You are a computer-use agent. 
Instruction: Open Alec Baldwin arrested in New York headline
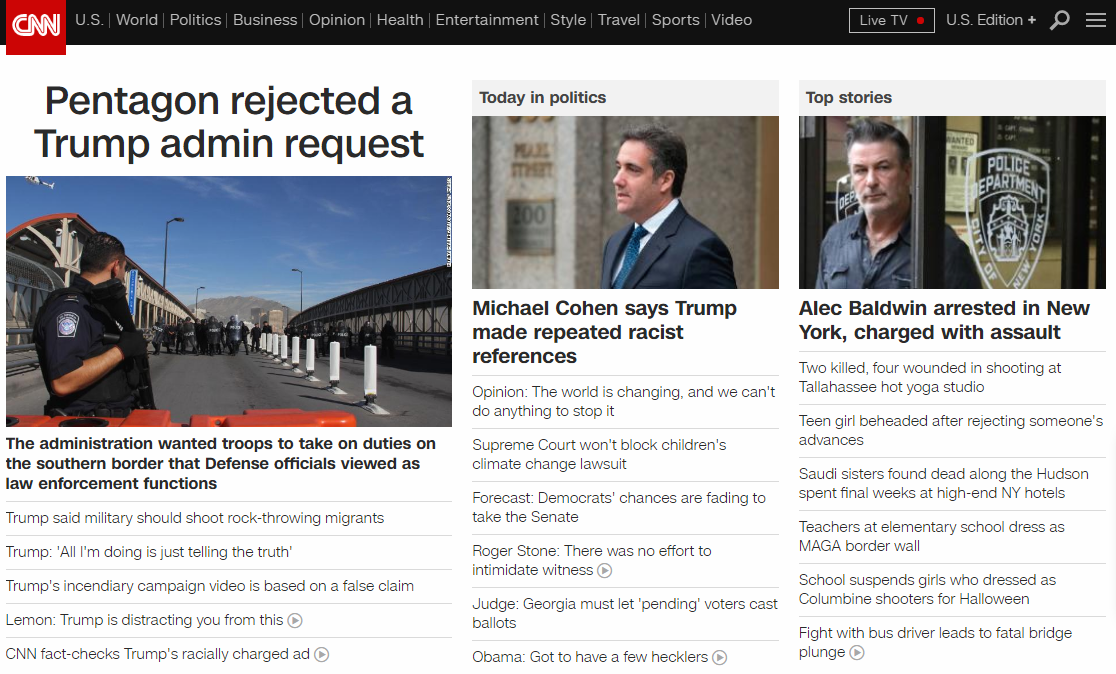(944, 320)
